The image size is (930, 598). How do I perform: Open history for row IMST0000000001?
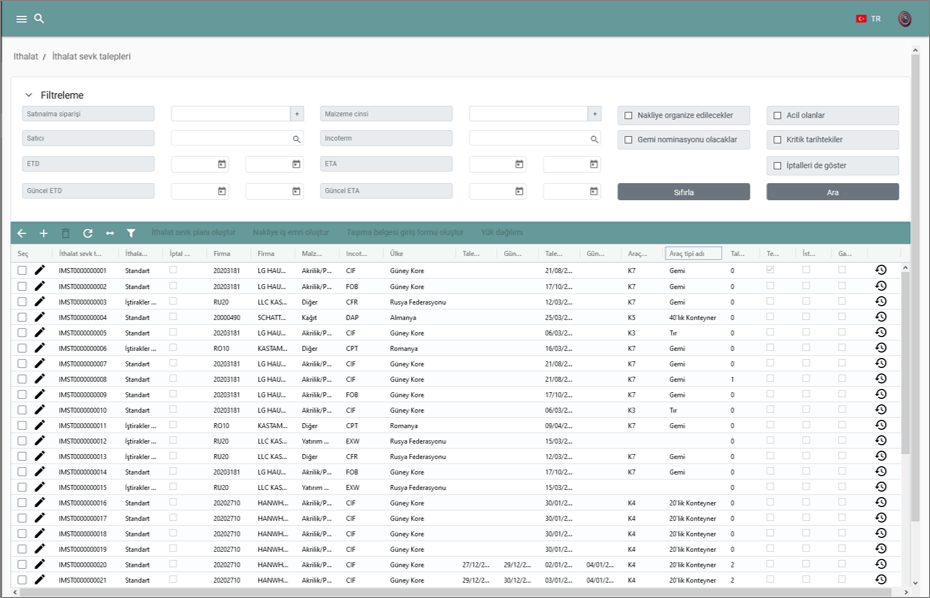click(881, 270)
